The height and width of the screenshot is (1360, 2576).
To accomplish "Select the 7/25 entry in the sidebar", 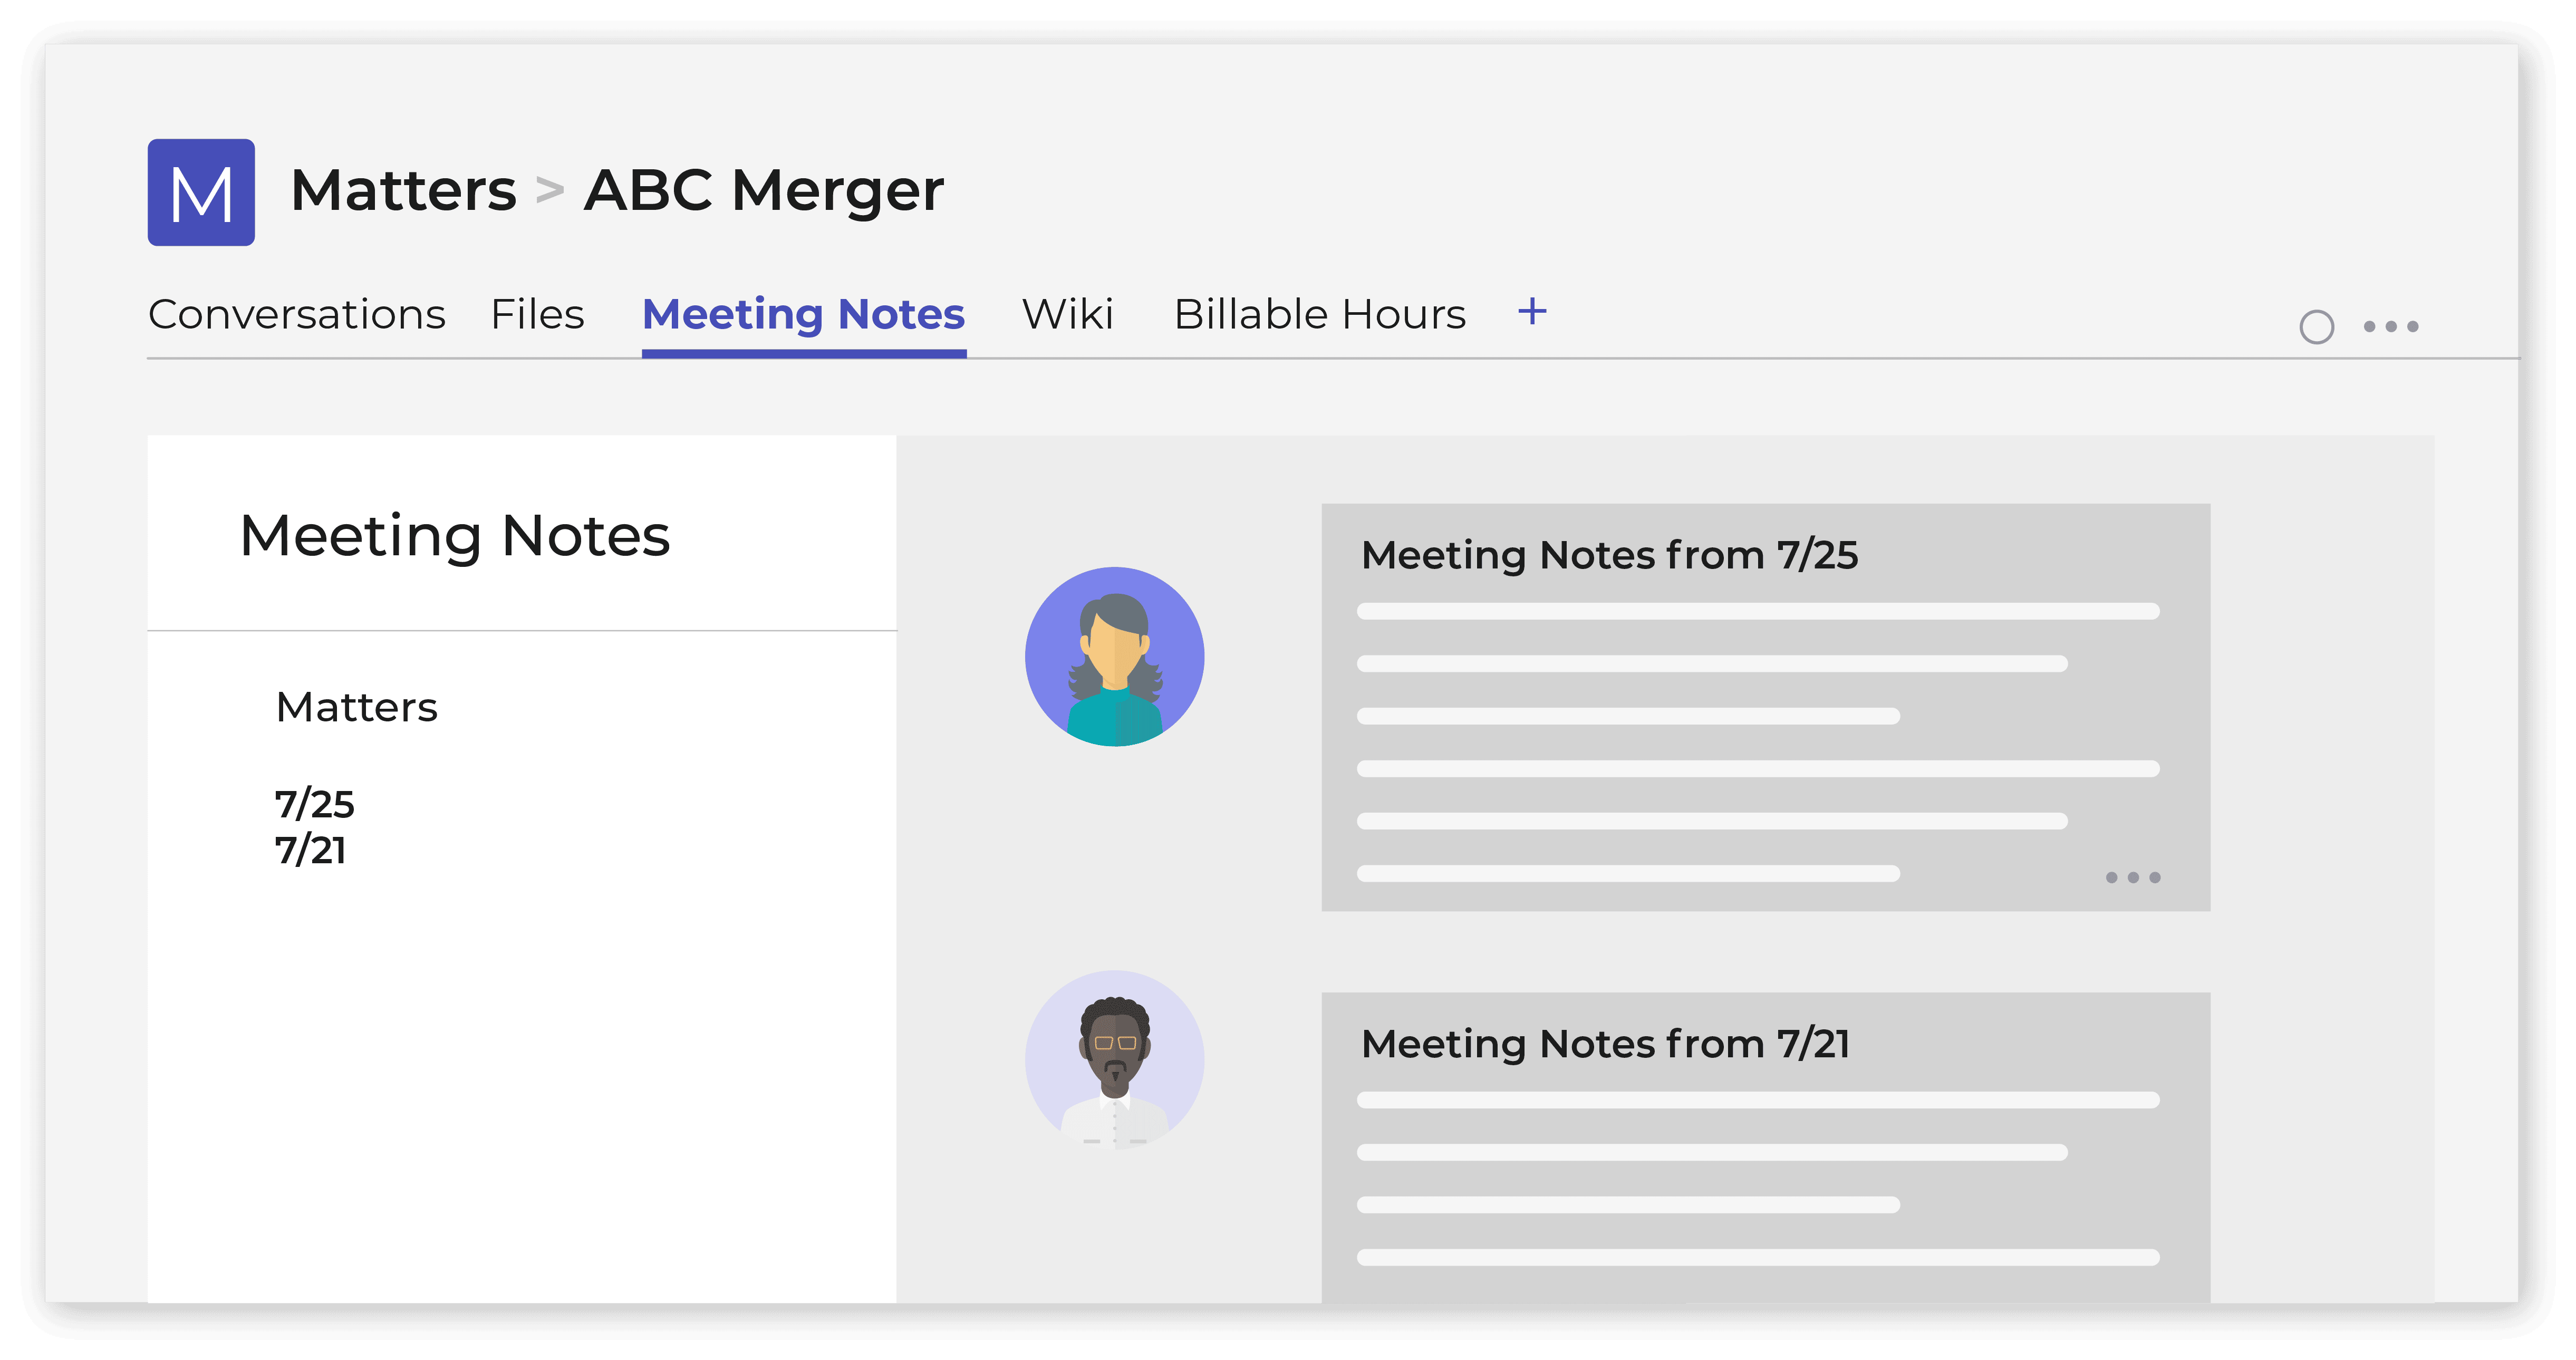I will click(x=315, y=804).
